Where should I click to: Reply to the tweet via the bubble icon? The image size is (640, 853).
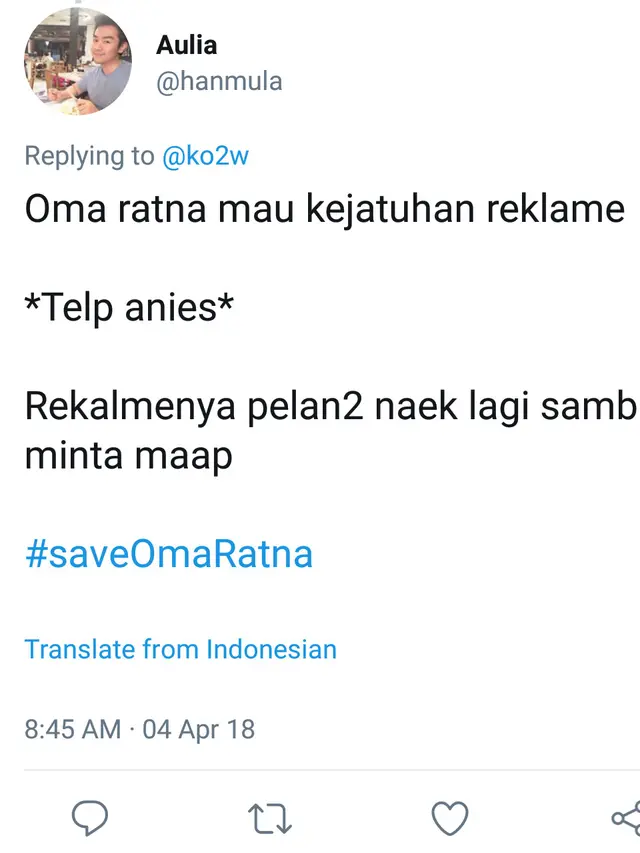91,817
